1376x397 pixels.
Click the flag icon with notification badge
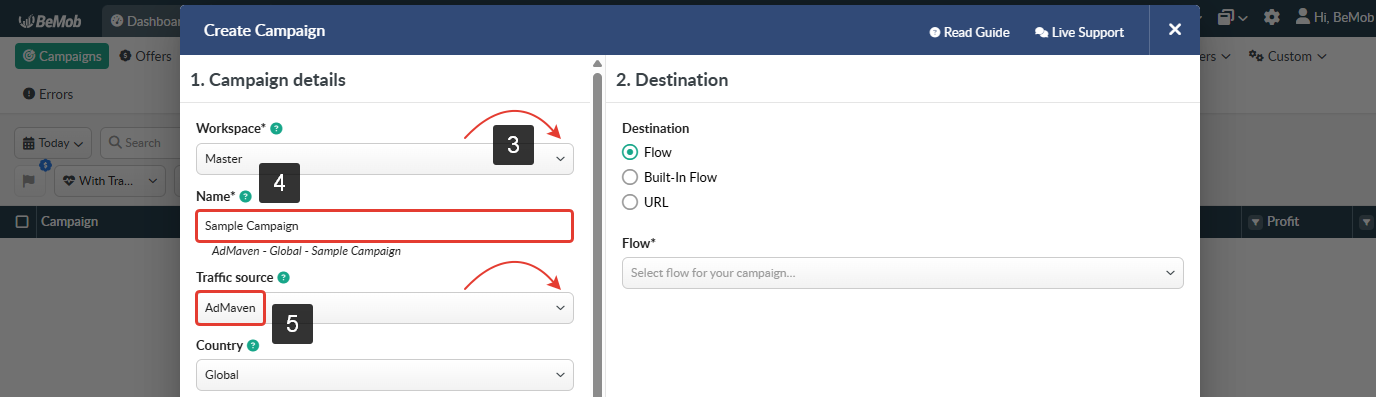click(x=29, y=180)
